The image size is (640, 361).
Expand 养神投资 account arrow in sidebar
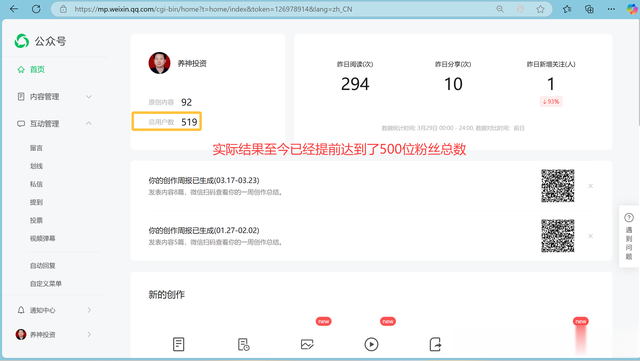(x=89, y=334)
